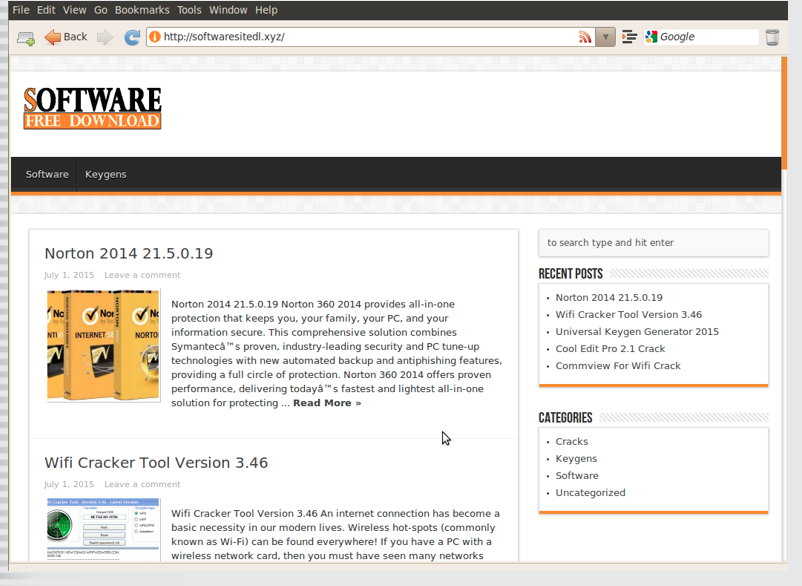This screenshot has height=586, width=802.
Task: Click the site search input field
Action: pyautogui.click(x=653, y=243)
